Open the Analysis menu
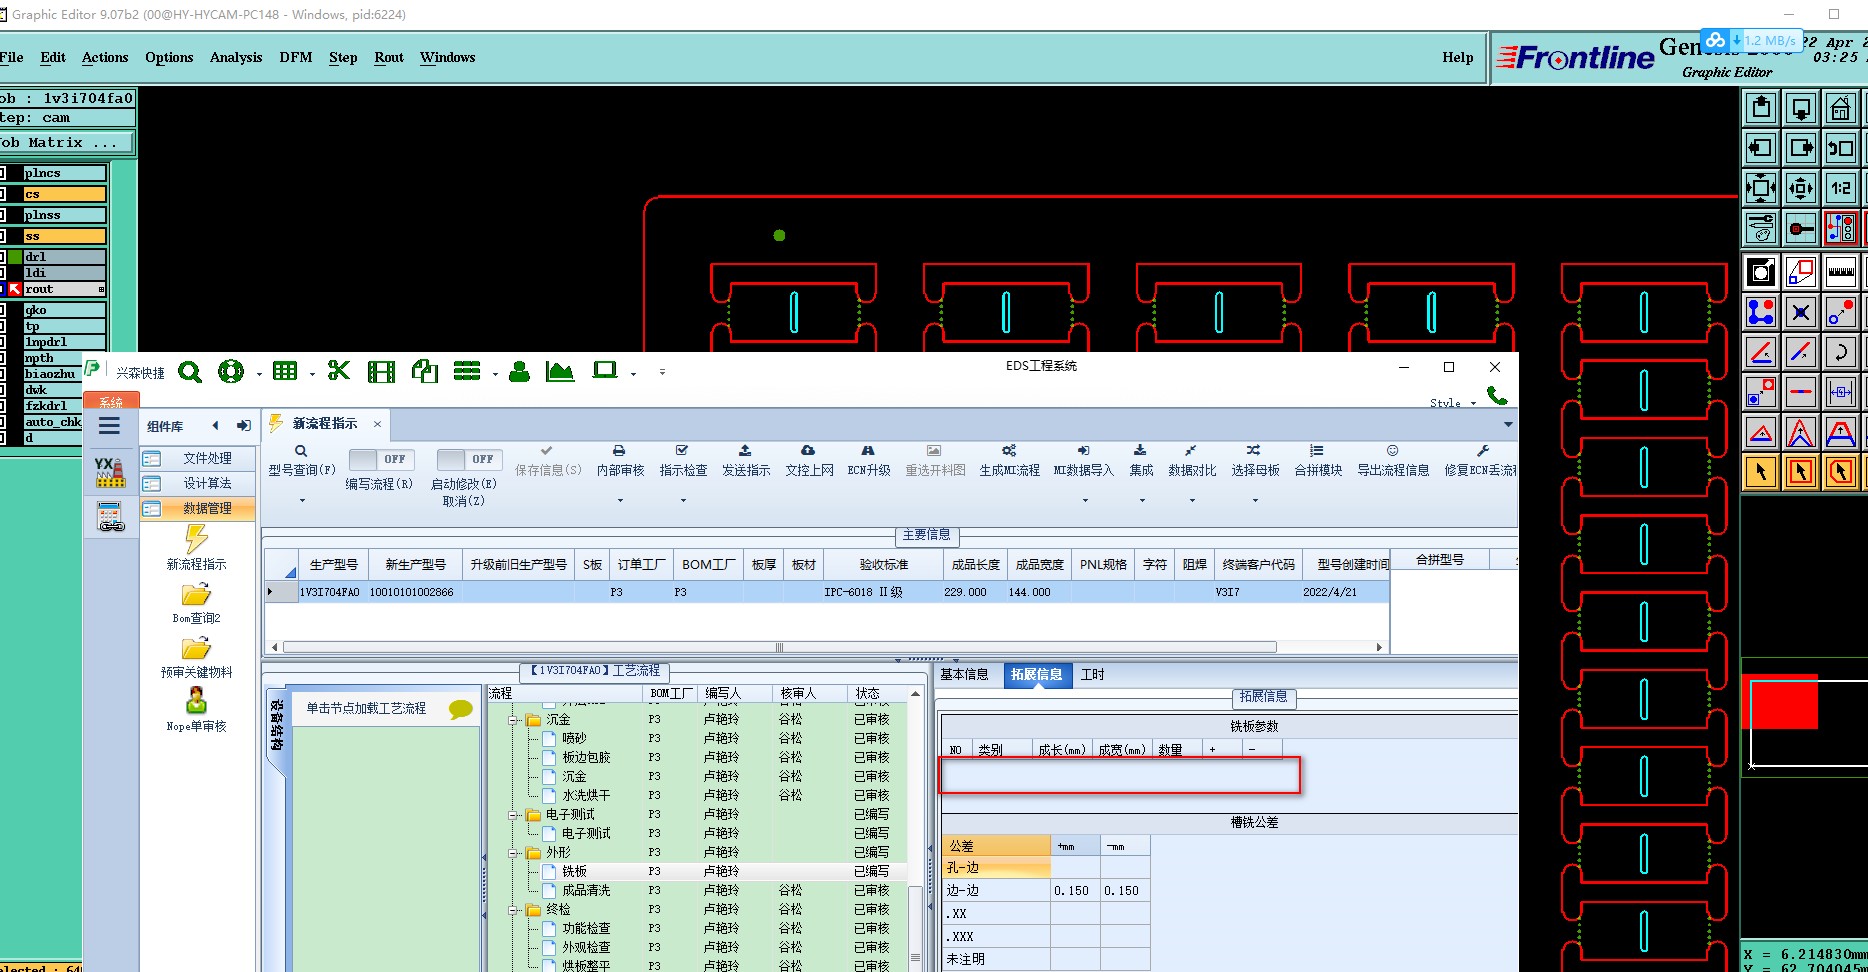1868x972 pixels. (236, 57)
